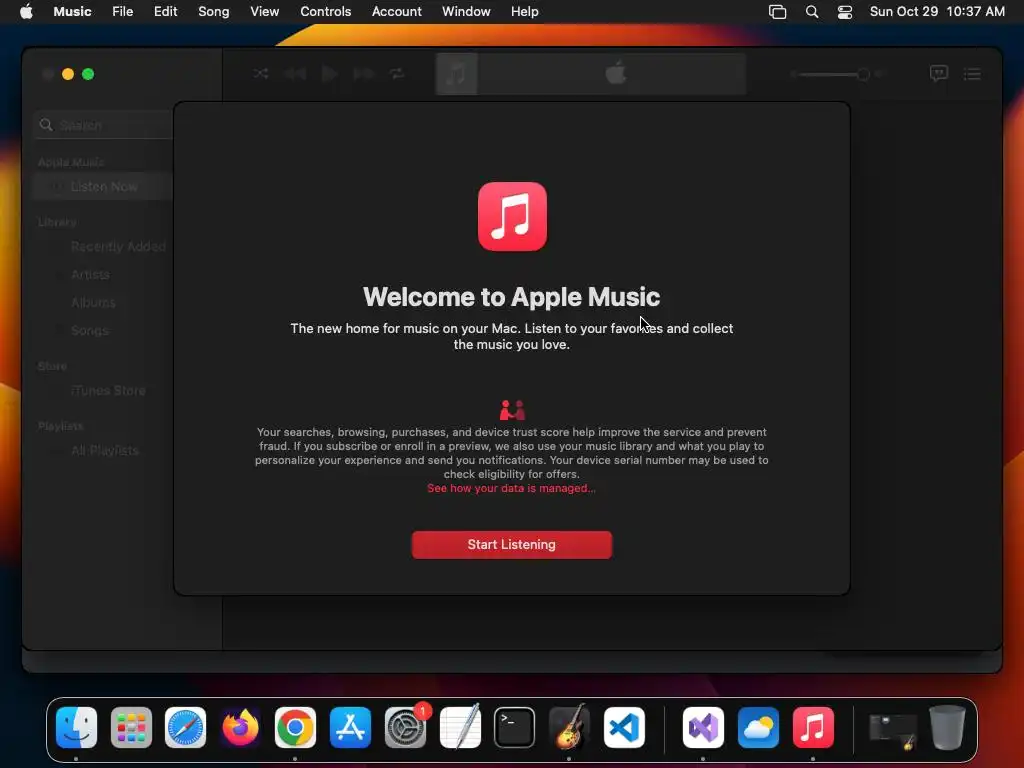1024x768 pixels.
Task: Open the Window menu
Action: point(466,11)
